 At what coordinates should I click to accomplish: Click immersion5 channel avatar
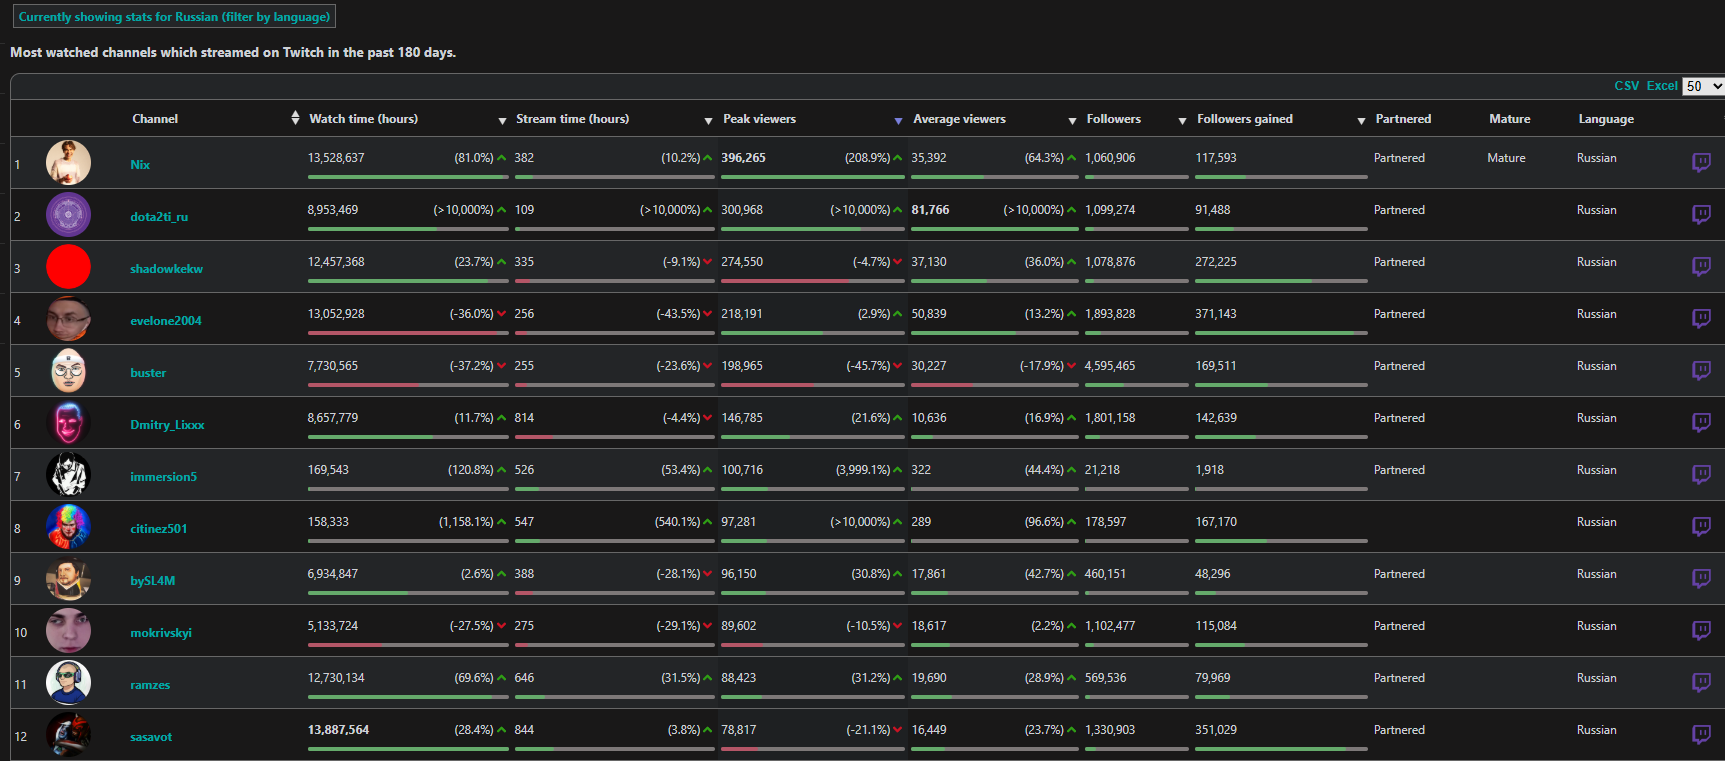[x=68, y=475]
